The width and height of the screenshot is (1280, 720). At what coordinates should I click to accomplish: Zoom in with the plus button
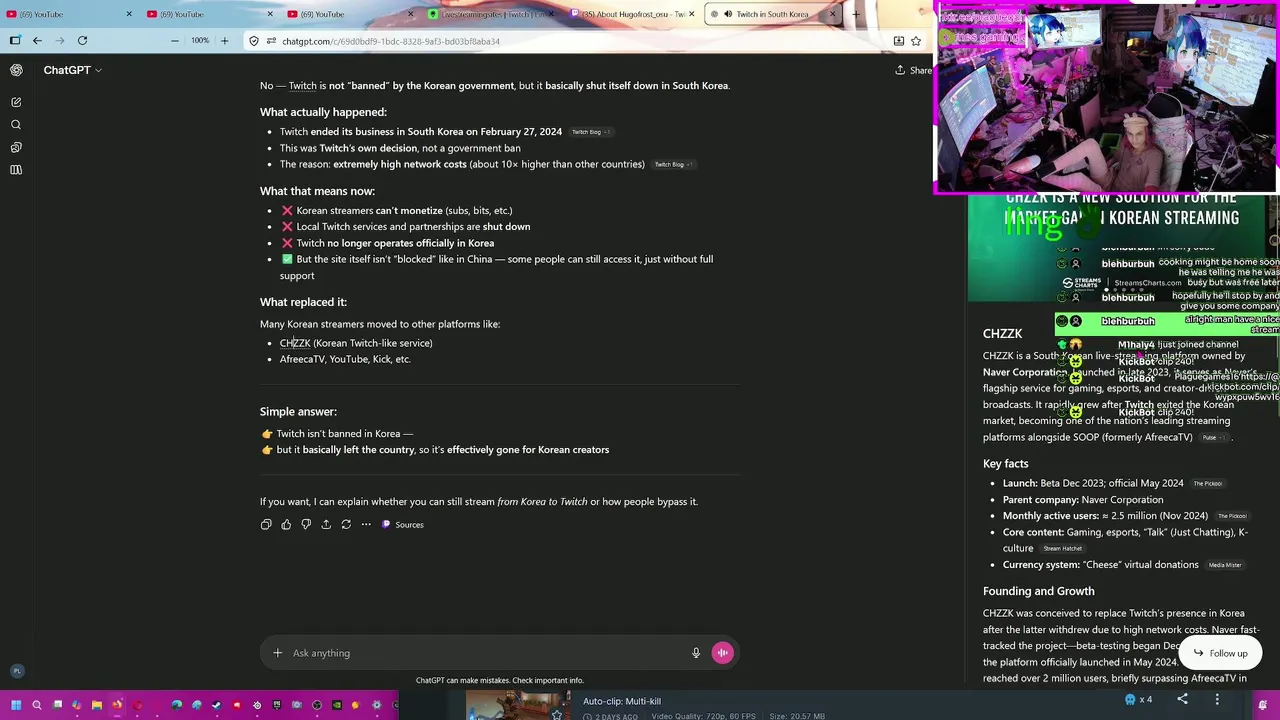[224, 41]
